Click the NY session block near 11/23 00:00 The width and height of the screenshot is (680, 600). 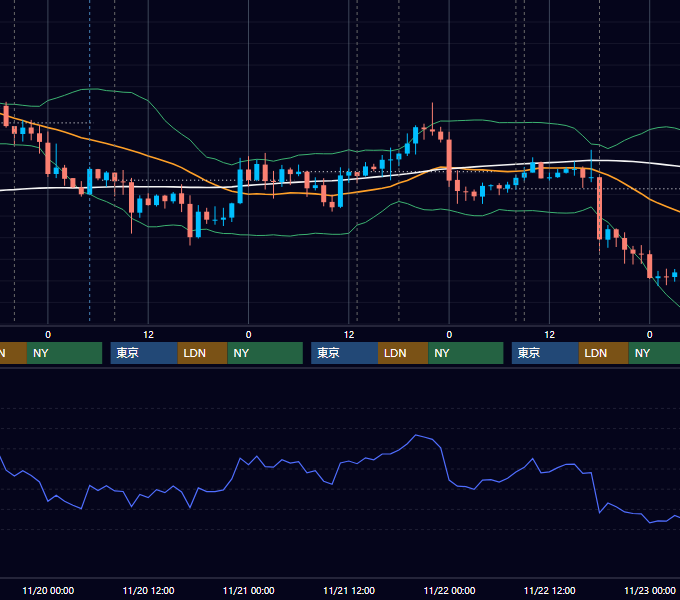654,353
